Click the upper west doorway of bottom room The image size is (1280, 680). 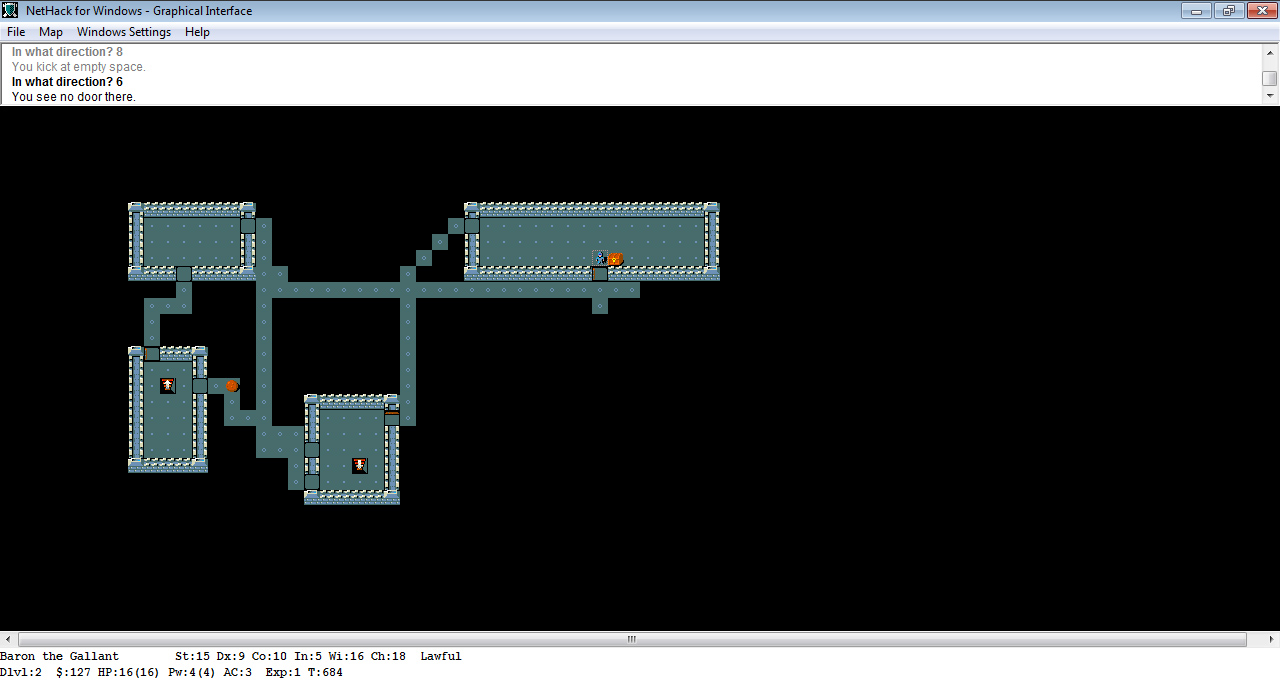(x=312, y=450)
